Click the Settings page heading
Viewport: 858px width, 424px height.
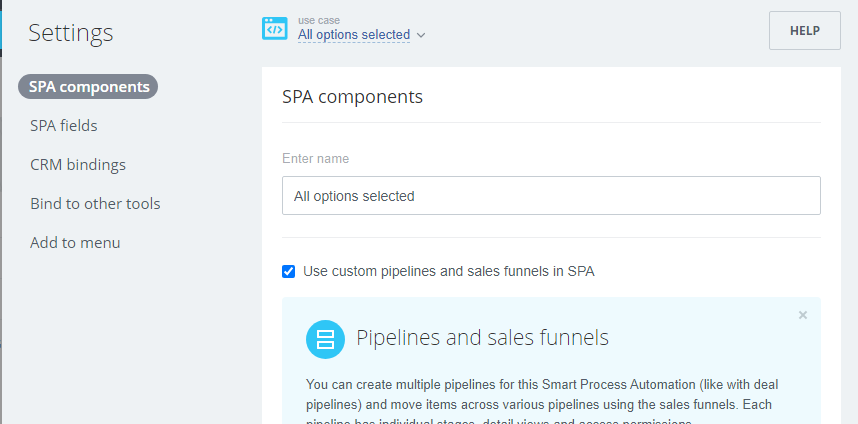pyautogui.click(x=70, y=33)
